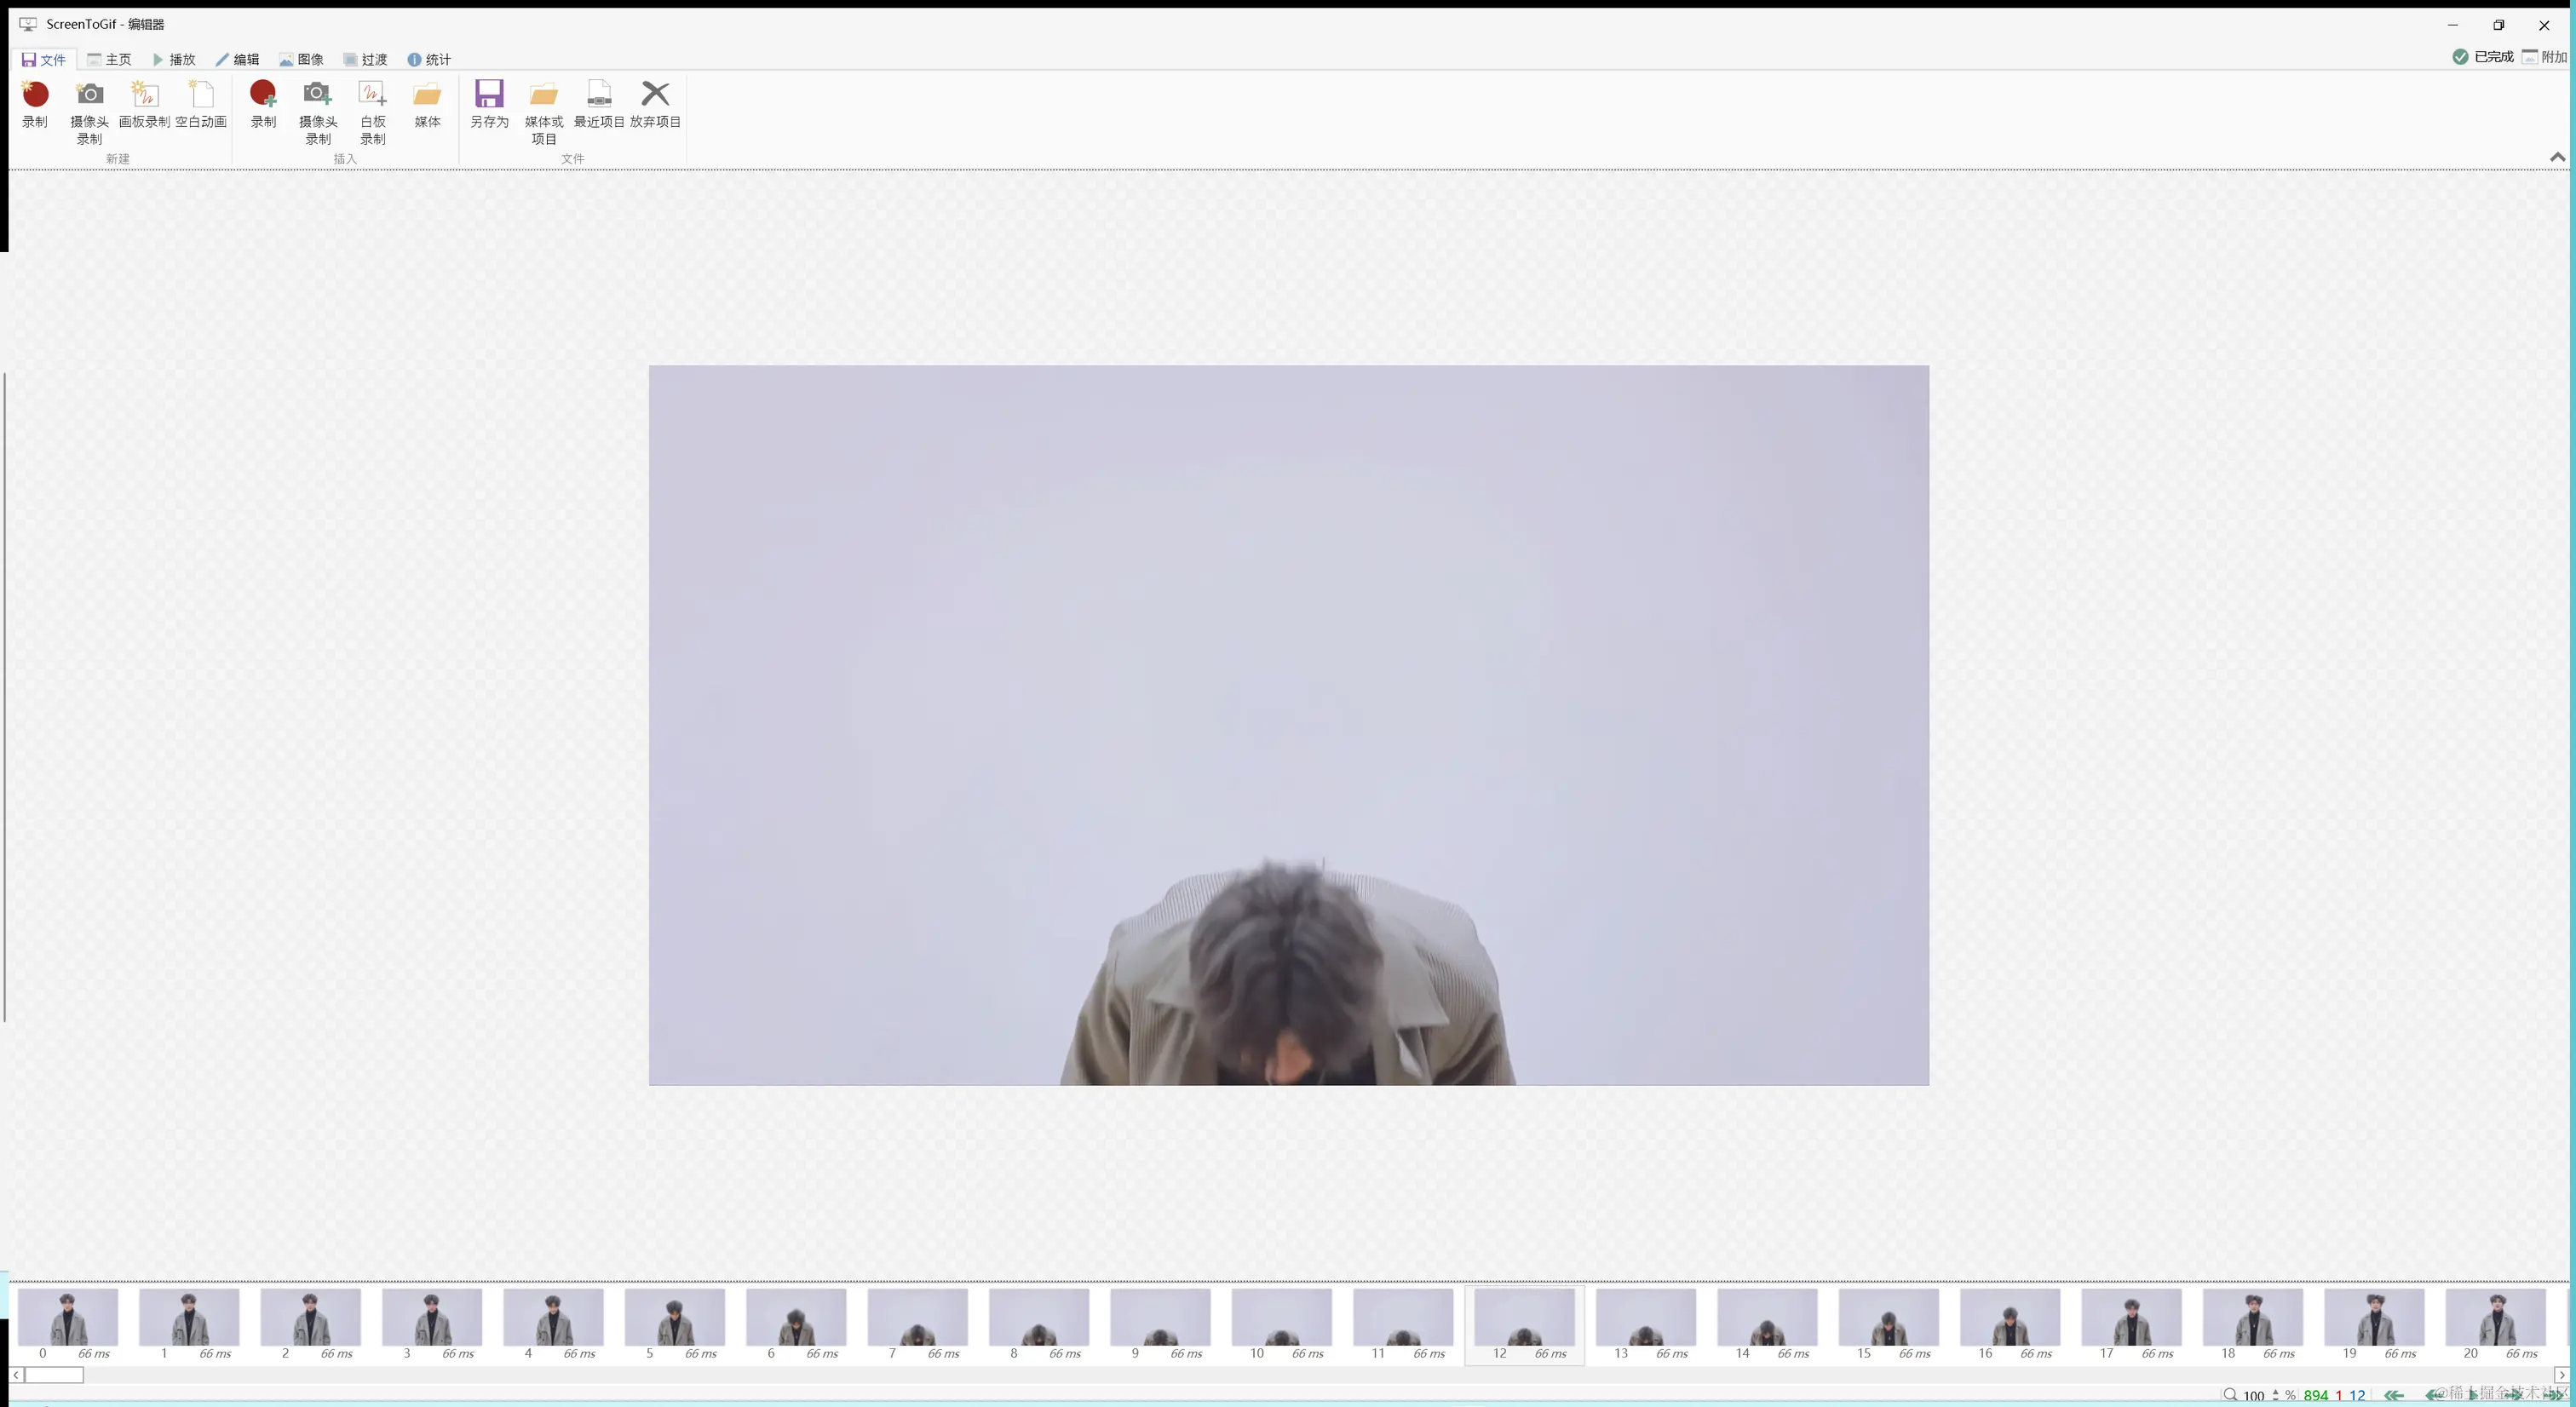This screenshot has width=2576, height=1407.
Task: Select frame 12 in the timeline
Action: coord(1523,1323)
